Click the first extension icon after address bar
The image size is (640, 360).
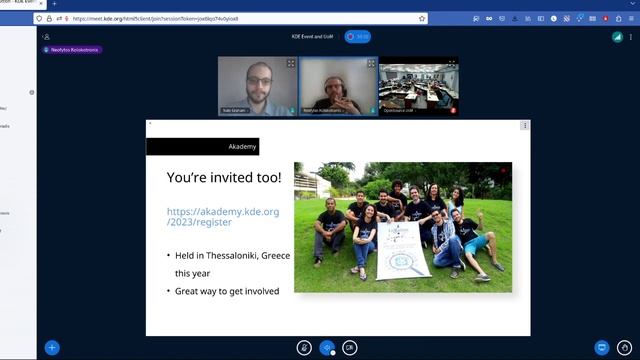point(476,19)
